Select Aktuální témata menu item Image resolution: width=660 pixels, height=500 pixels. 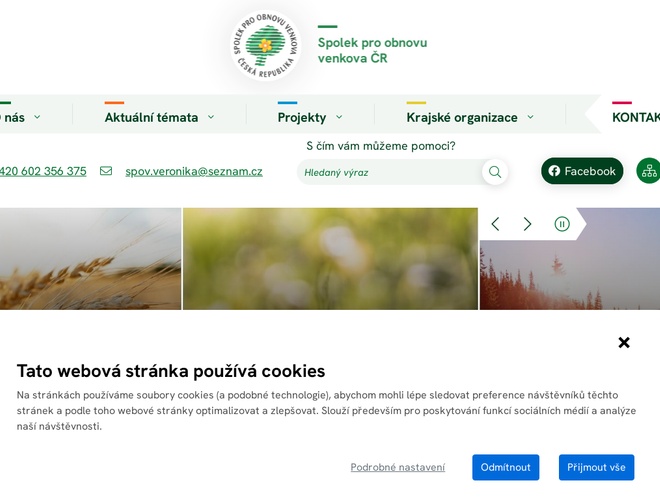pyautogui.click(x=151, y=117)
